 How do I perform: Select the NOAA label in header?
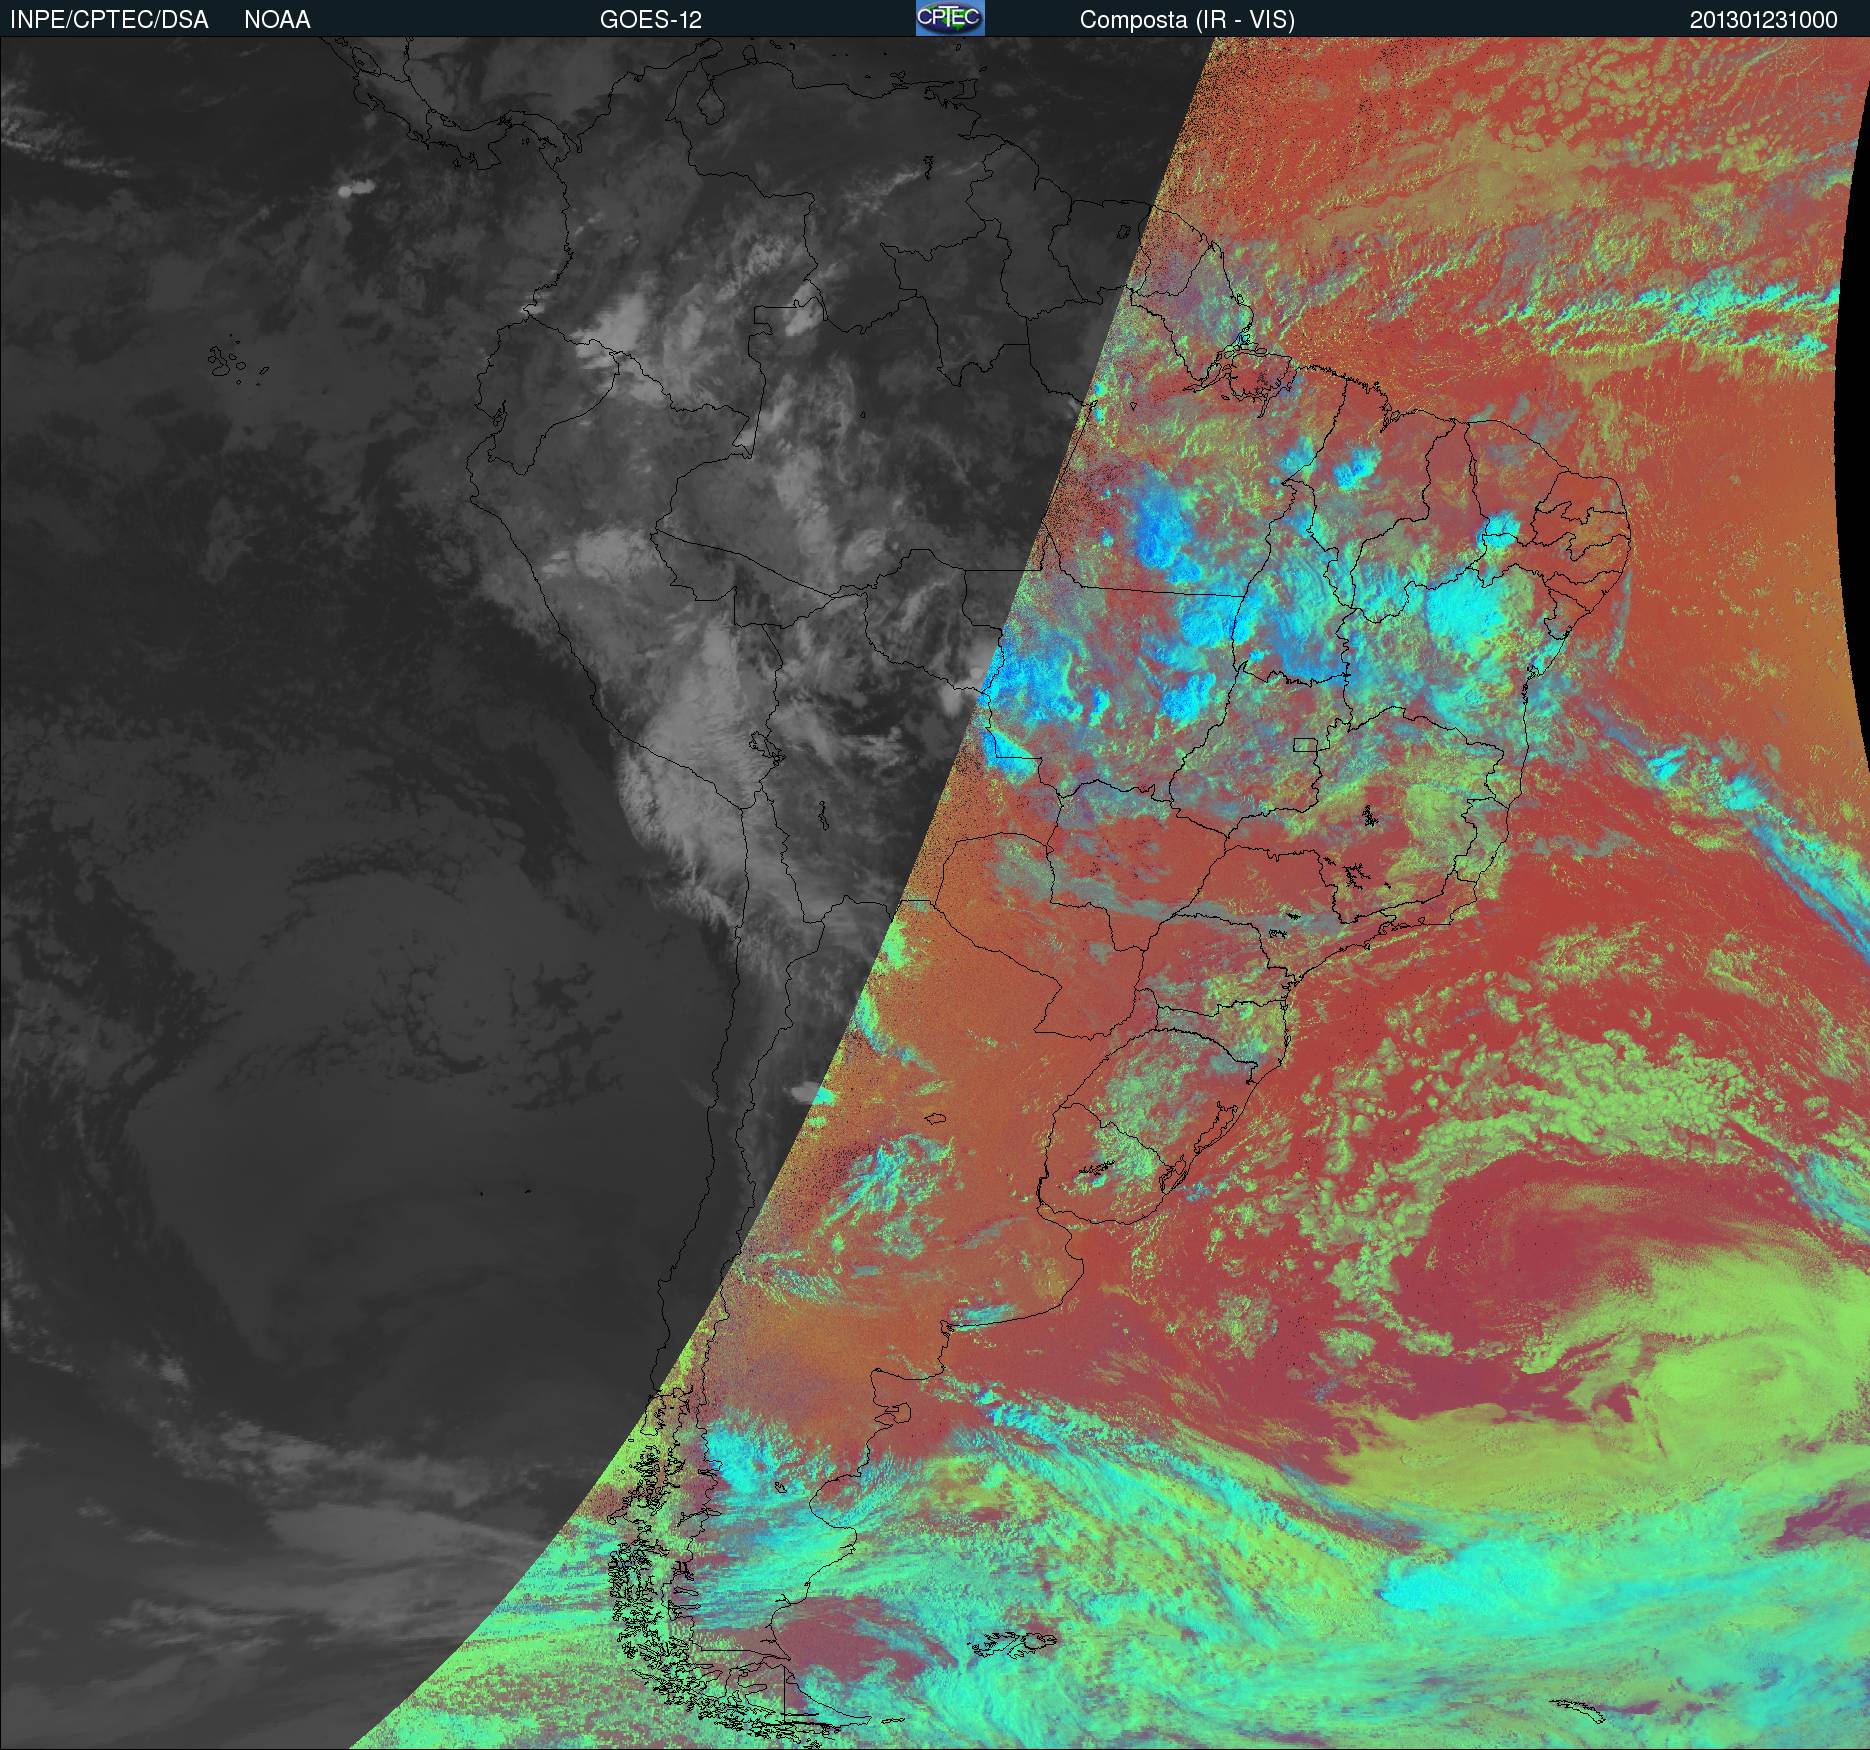(x=277, y=20)
